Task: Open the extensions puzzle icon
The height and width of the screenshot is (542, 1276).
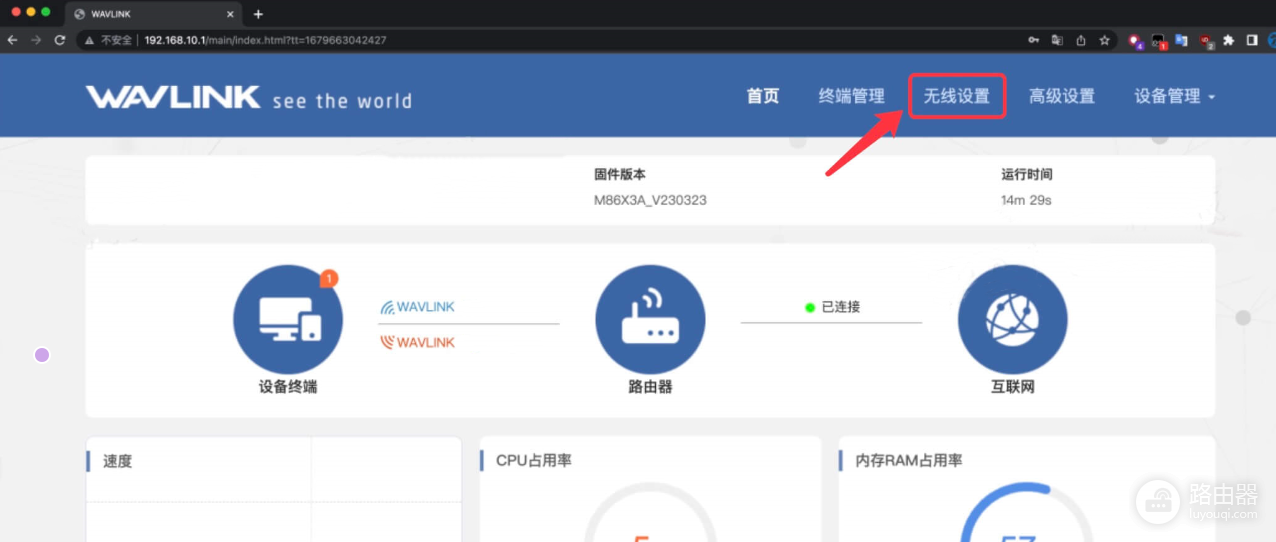Action: click(x=1229, y=40)
